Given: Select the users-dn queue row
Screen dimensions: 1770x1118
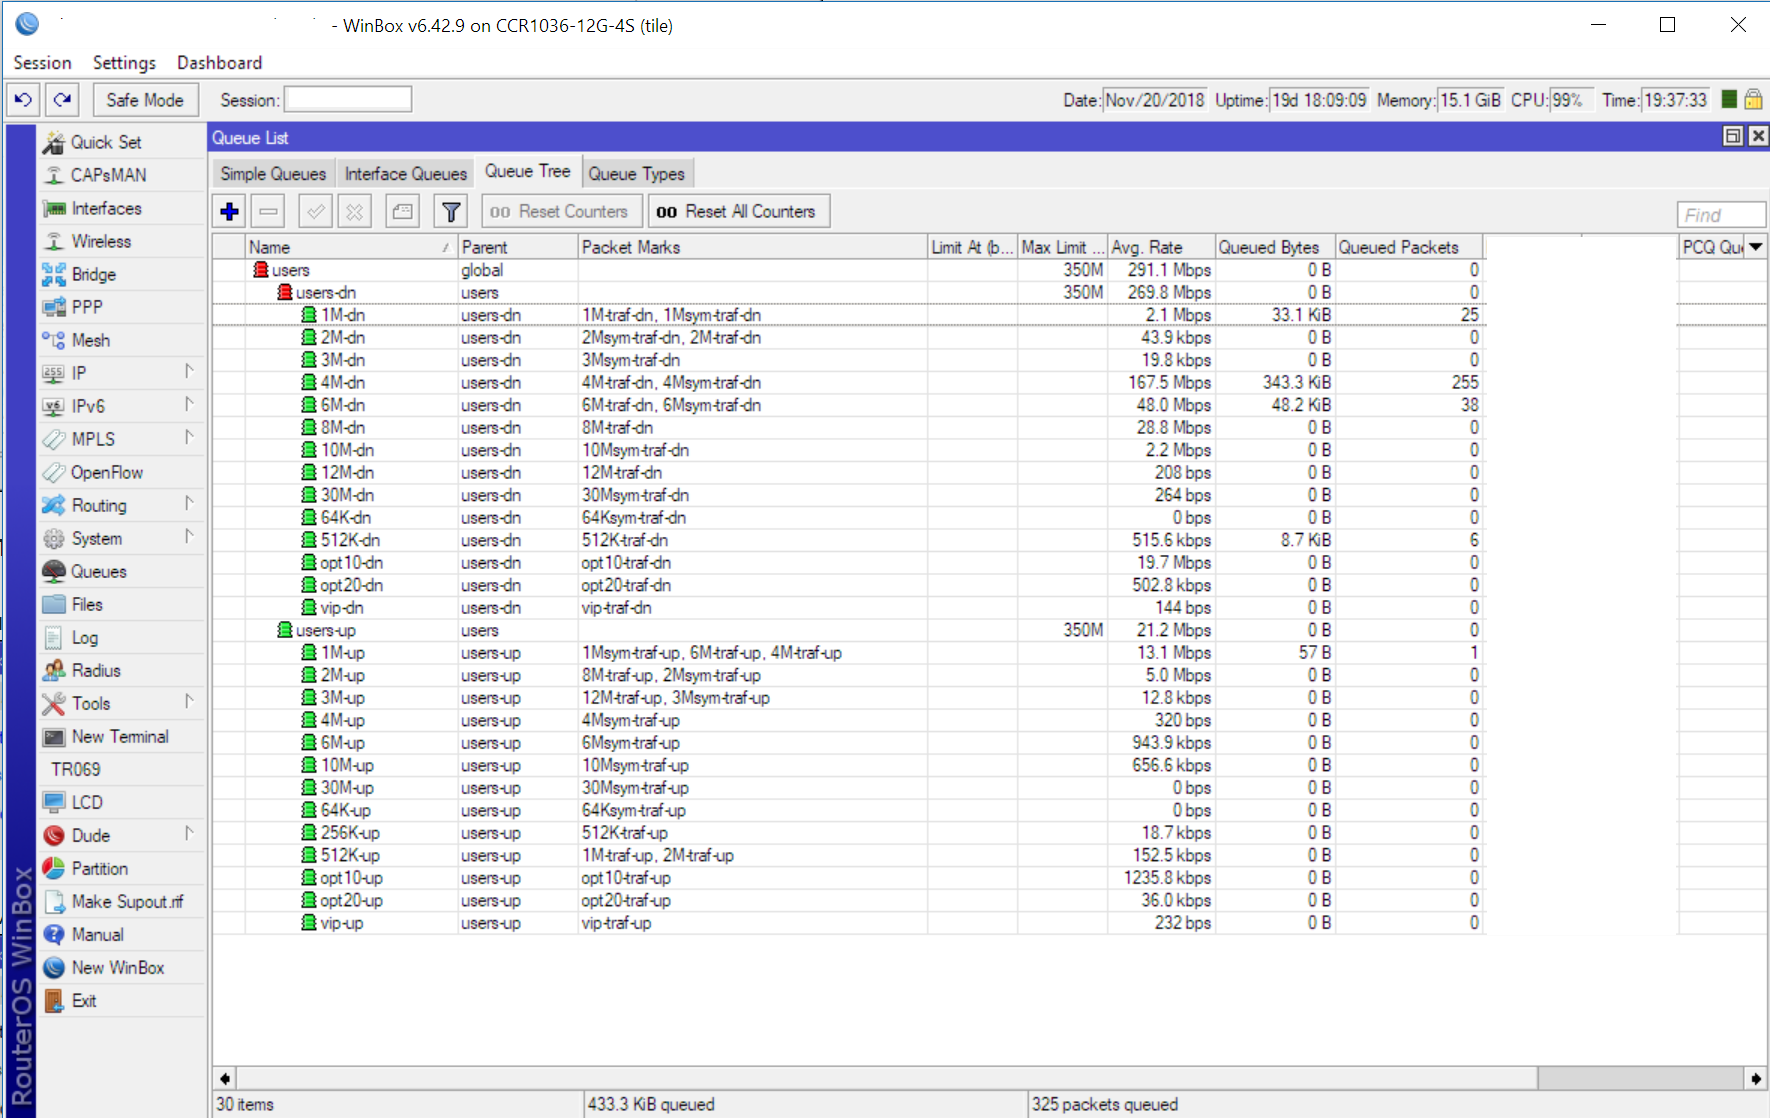Looking at the screenshot, I should [847, 293].
